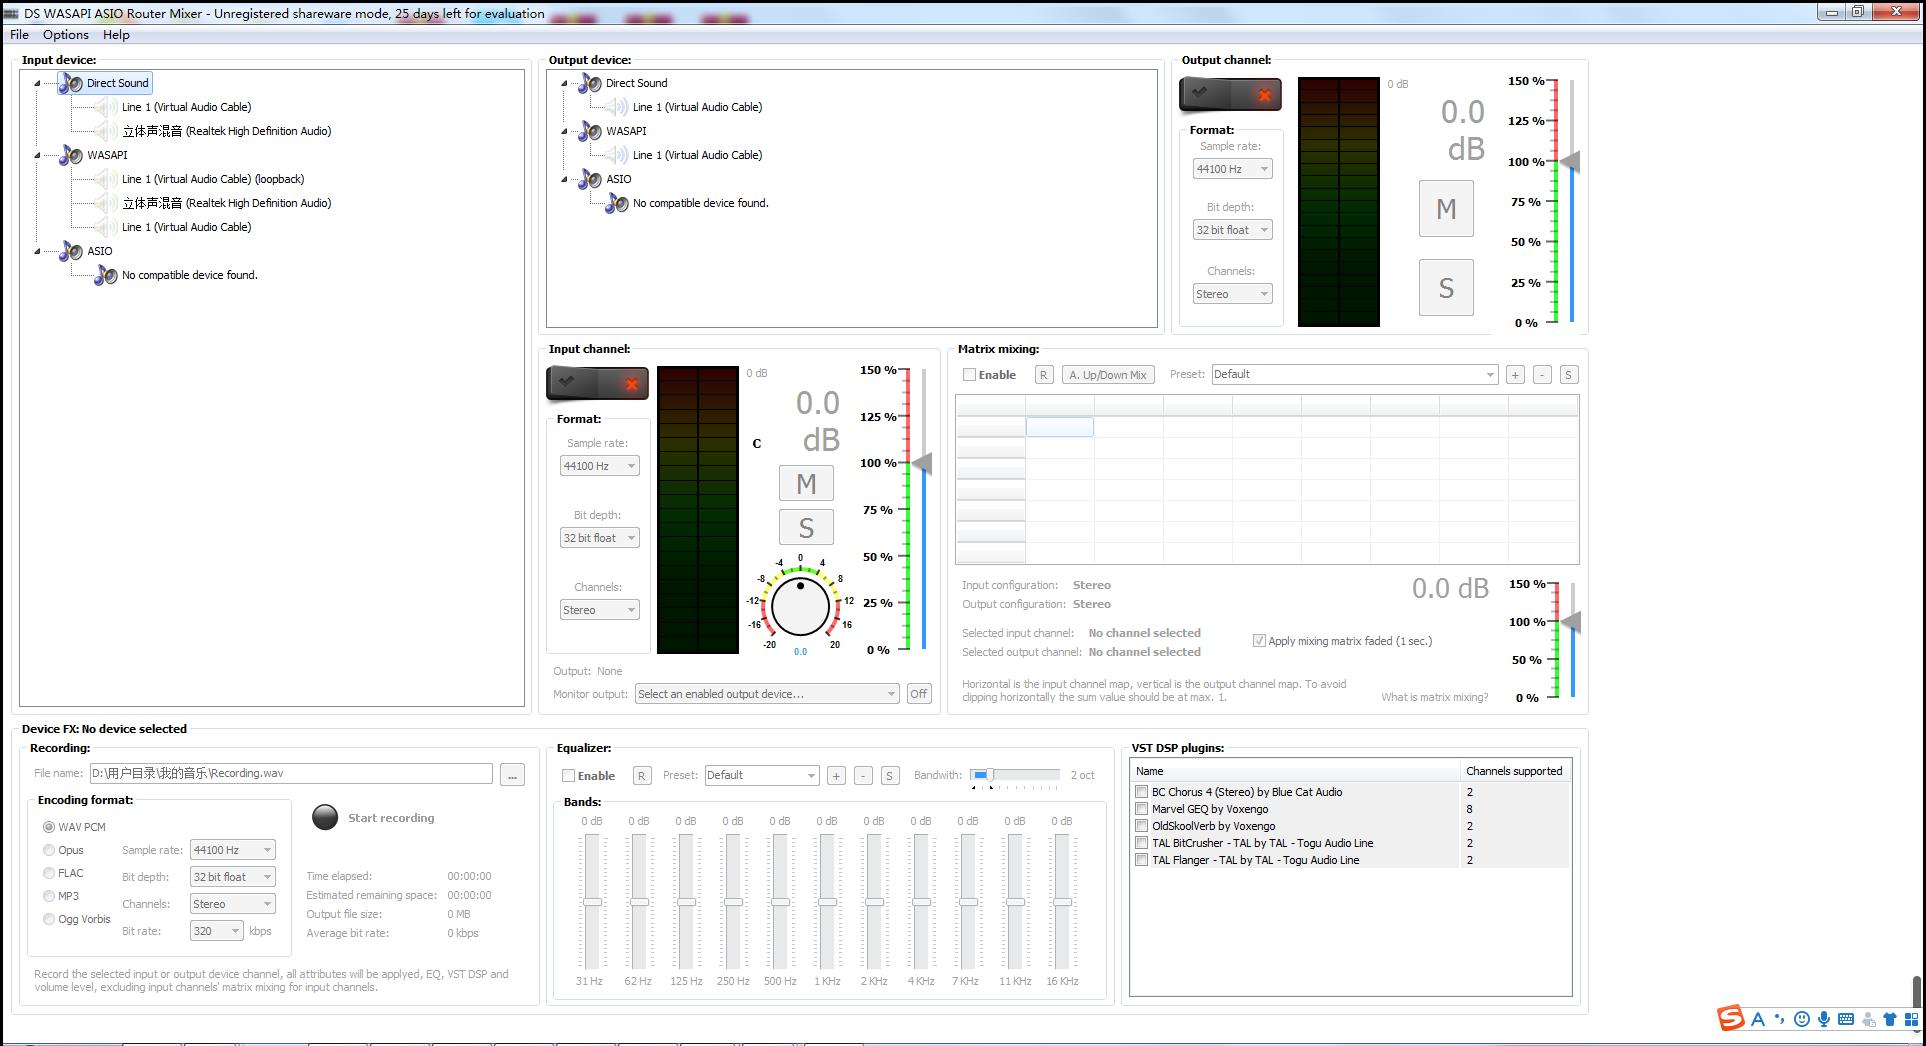Click the Equalizer reset R button
Screen dimensions: 1926x1046
[642, 776]
